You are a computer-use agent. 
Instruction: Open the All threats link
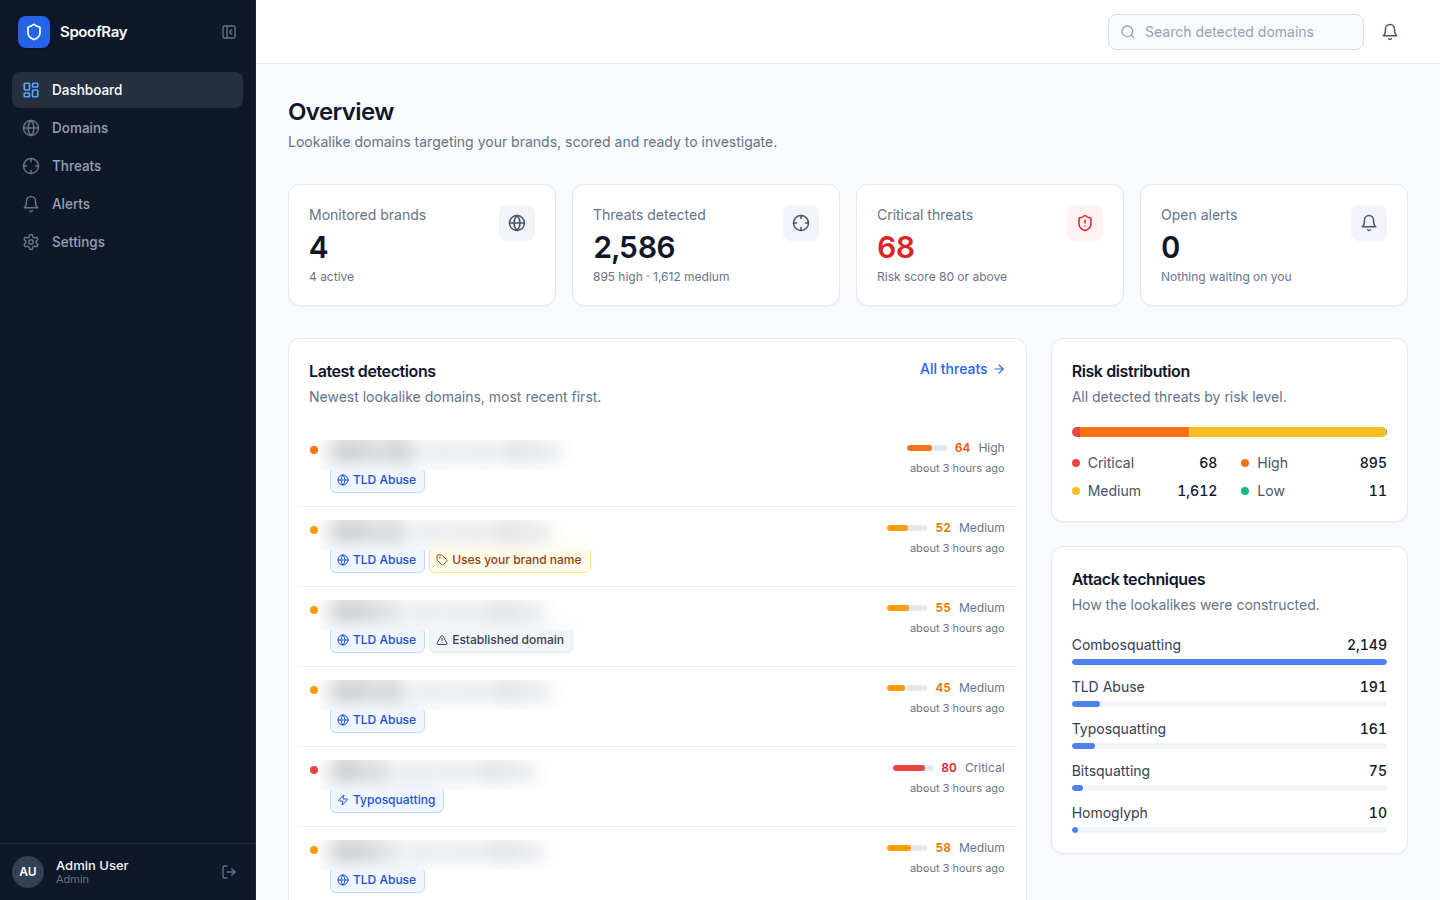[962, 369]
